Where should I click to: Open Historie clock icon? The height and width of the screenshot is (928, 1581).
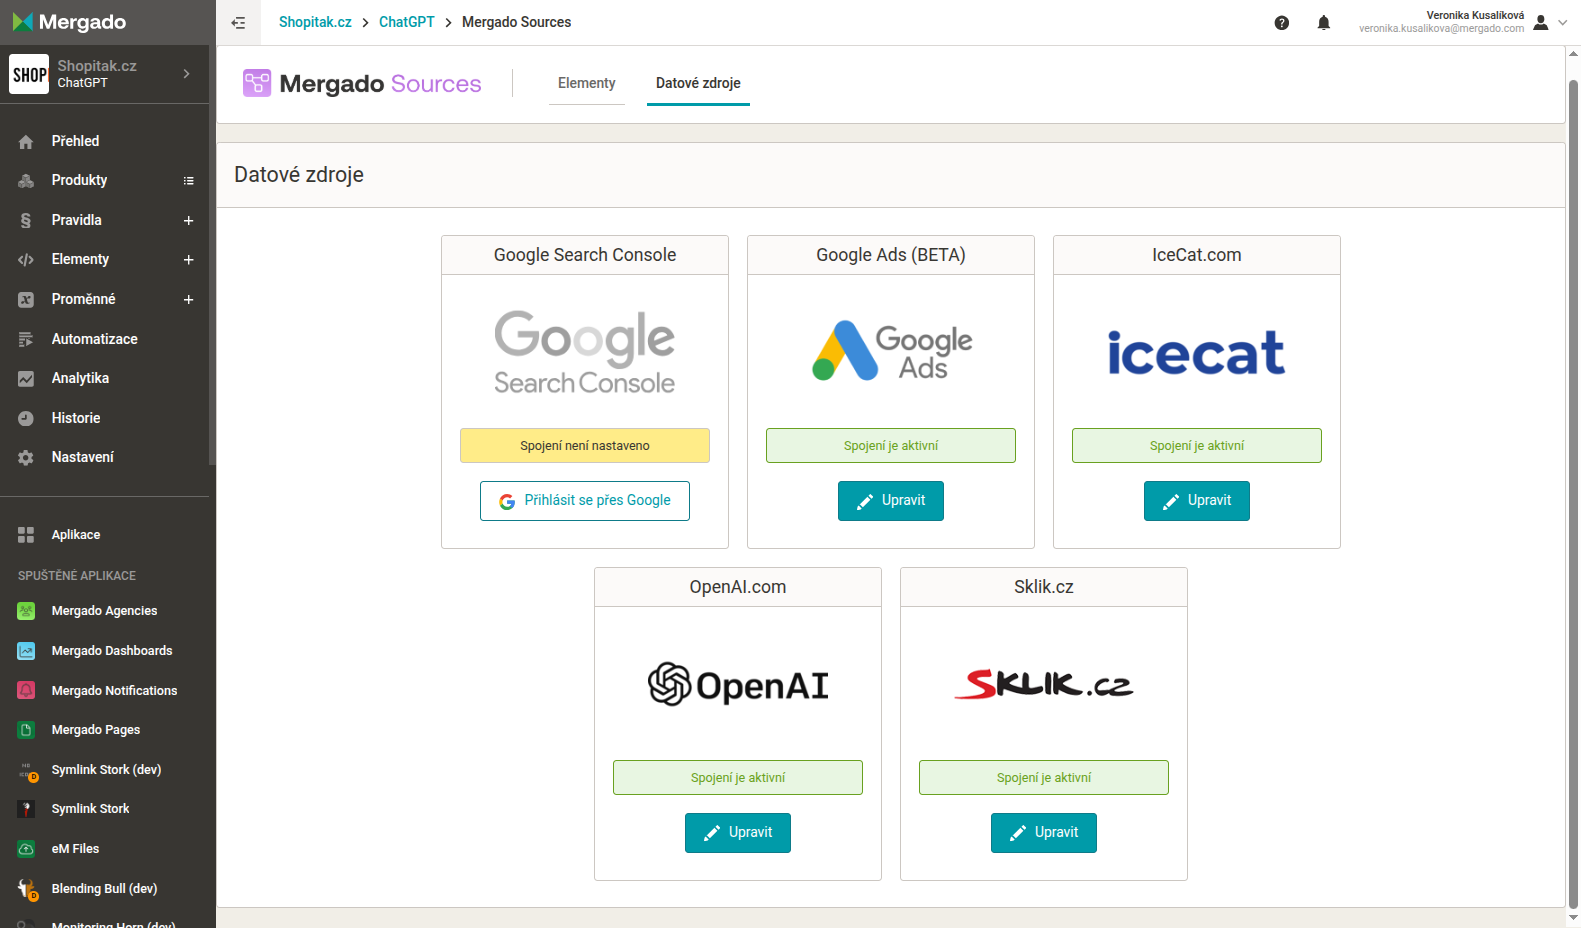point(26,419)
